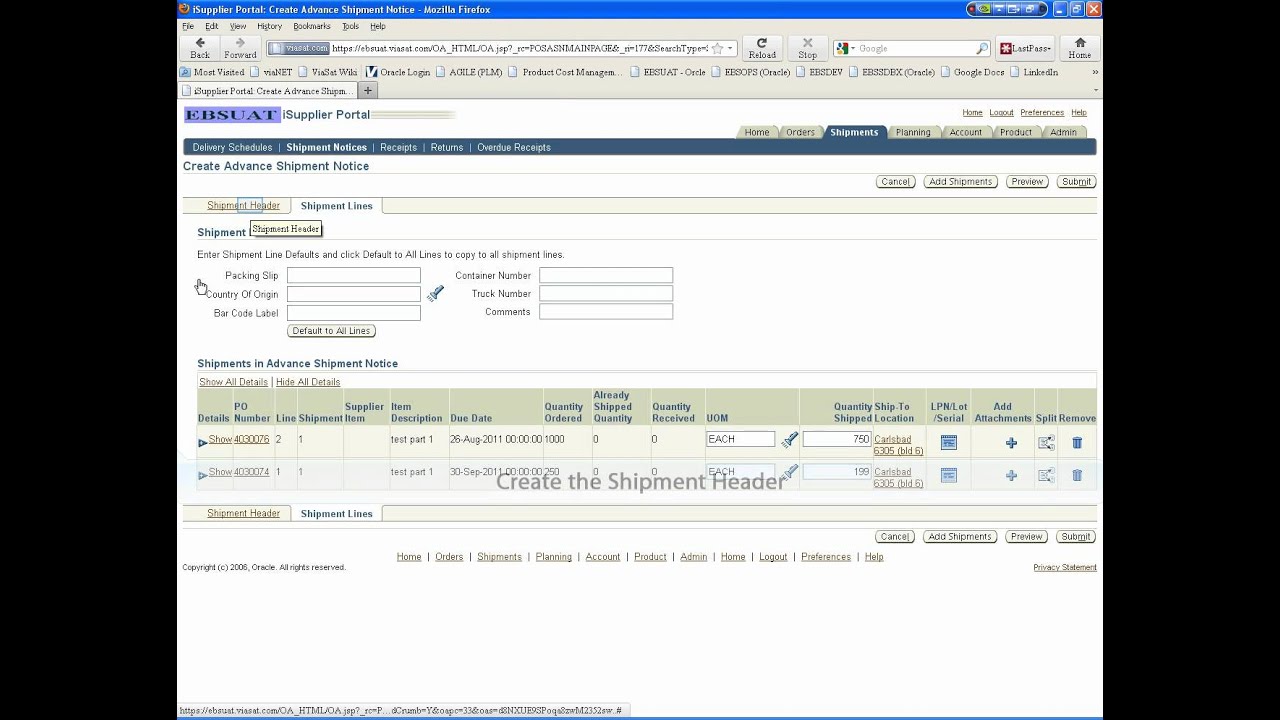Screen dimensions: 1280x720
Task: Click top Preview button
Action: [1027, 182]
